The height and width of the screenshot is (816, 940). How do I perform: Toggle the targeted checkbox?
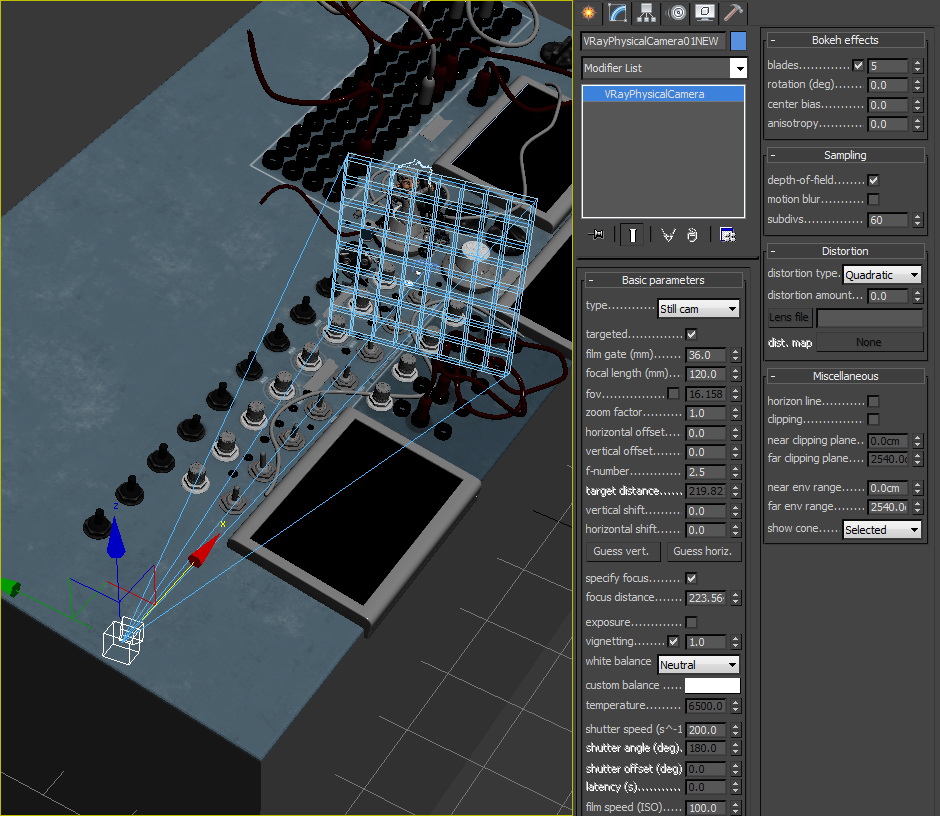pyautogui.click(x=691, y=334)
